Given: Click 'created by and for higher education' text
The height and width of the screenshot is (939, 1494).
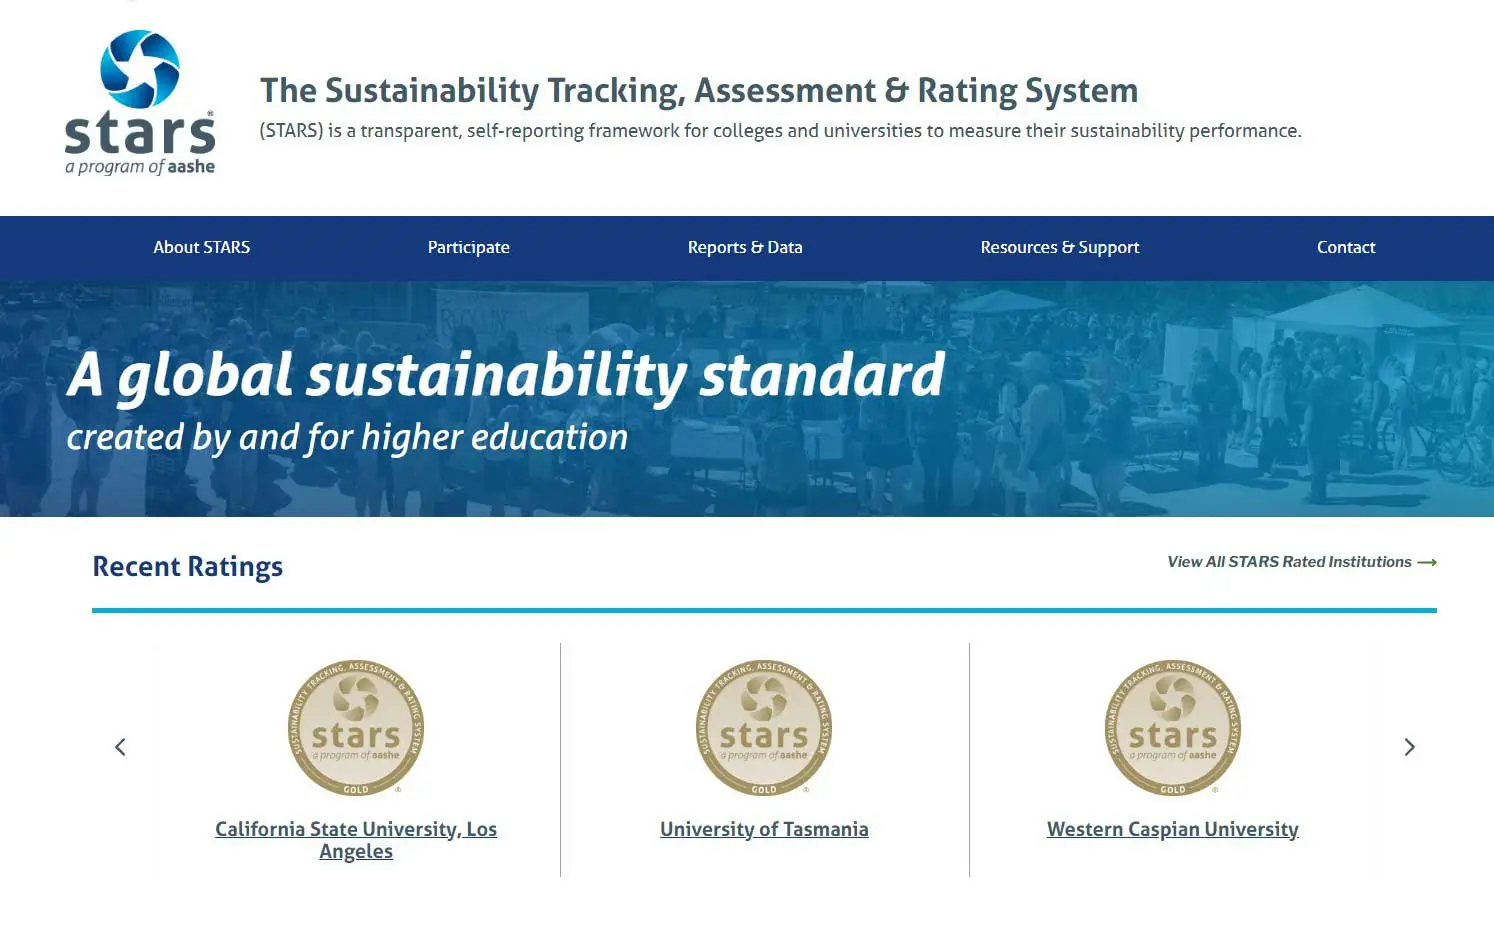Looking at the screenshot, I should pyautogui.click(x=347, y=438).
